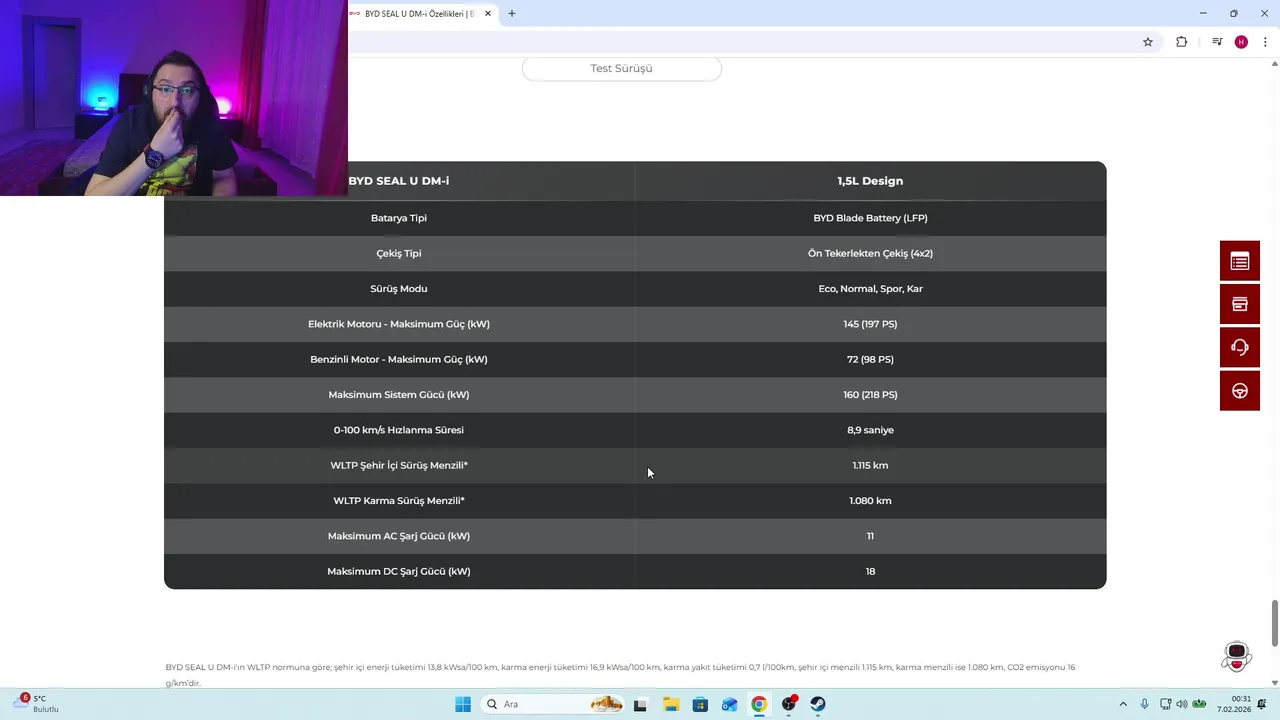Screen dimensions: 1280x720
Task: Open the media control music-list icon
Action: tap(1217, 42)
